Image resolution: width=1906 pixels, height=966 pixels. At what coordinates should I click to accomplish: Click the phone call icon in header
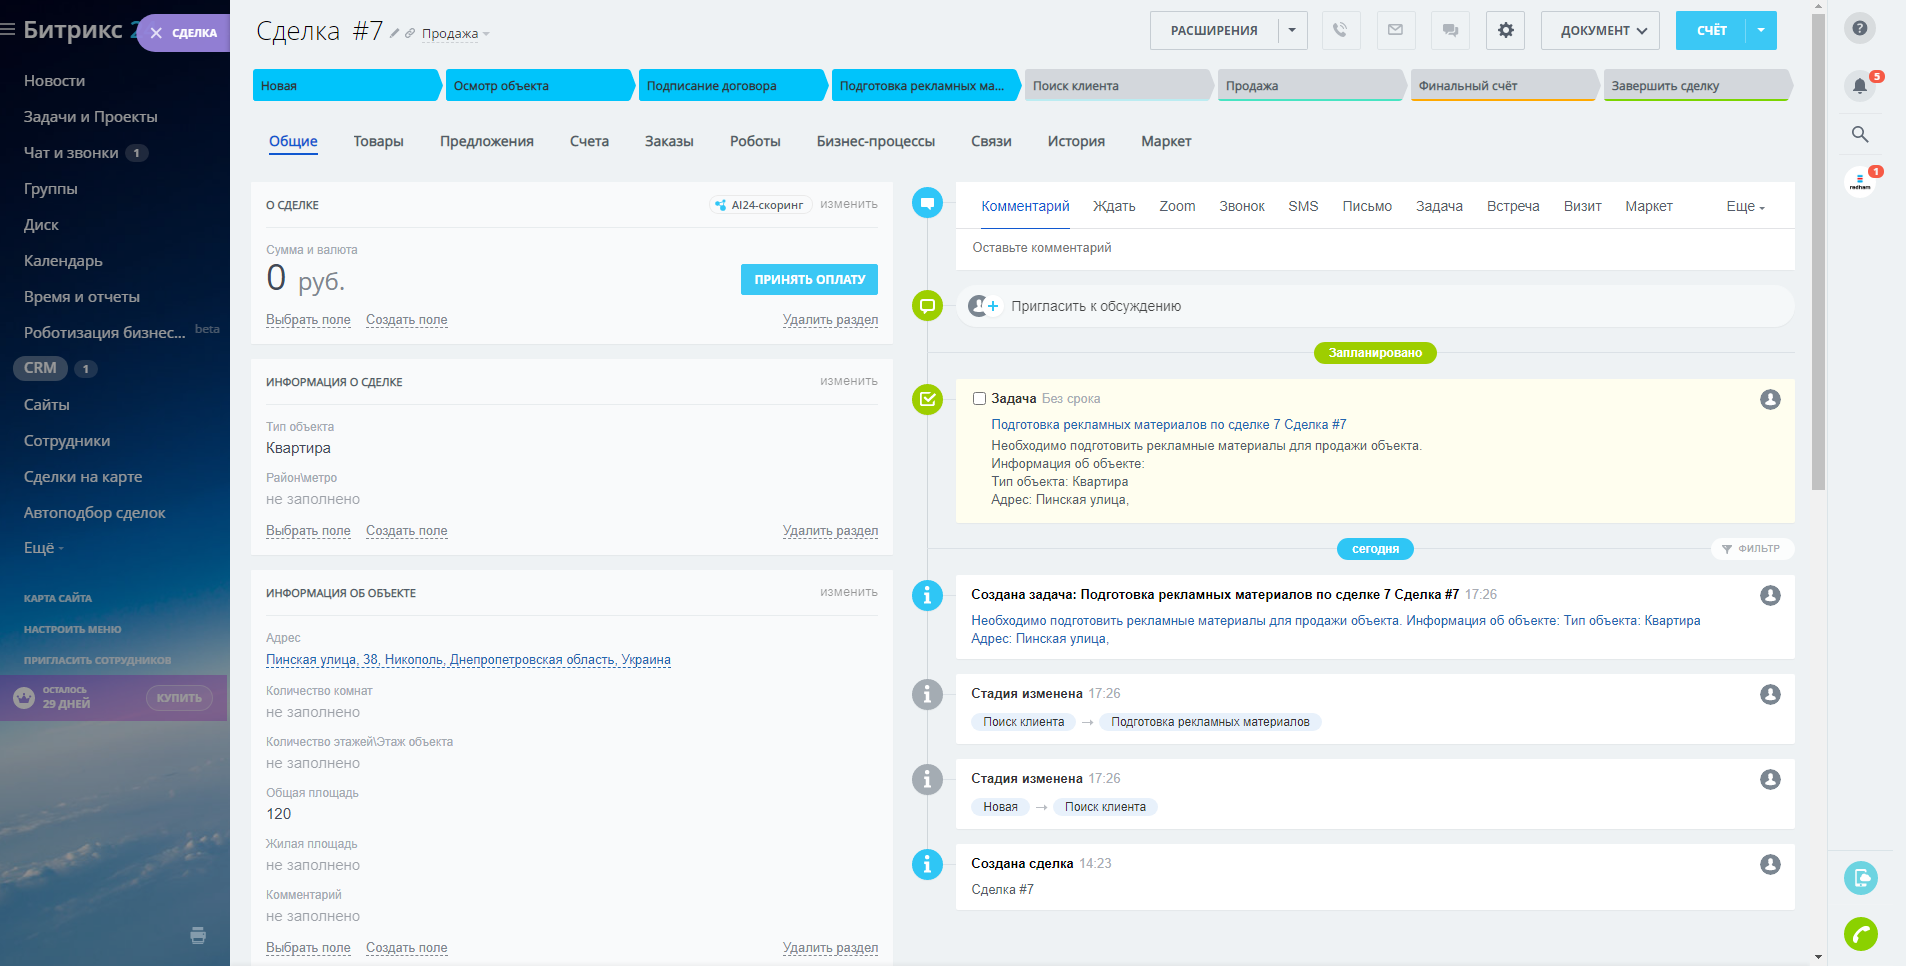(x=1340, y=30)
